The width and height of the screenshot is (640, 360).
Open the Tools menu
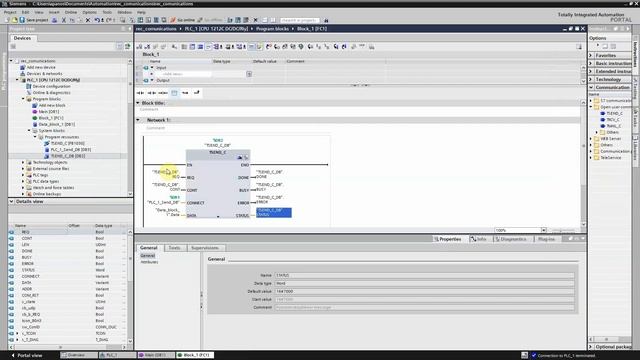107,12
